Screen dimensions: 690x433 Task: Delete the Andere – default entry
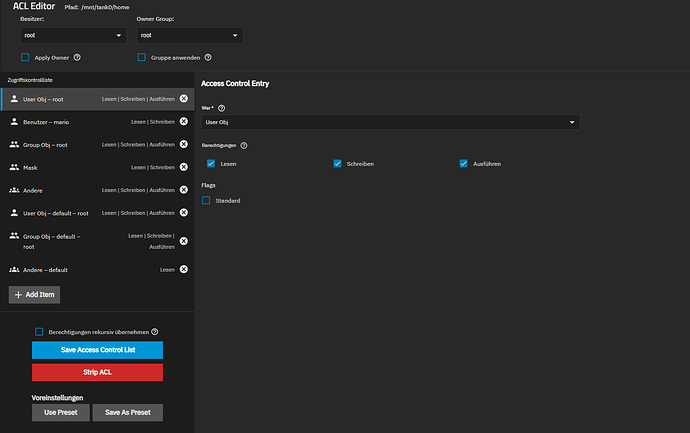183,270
